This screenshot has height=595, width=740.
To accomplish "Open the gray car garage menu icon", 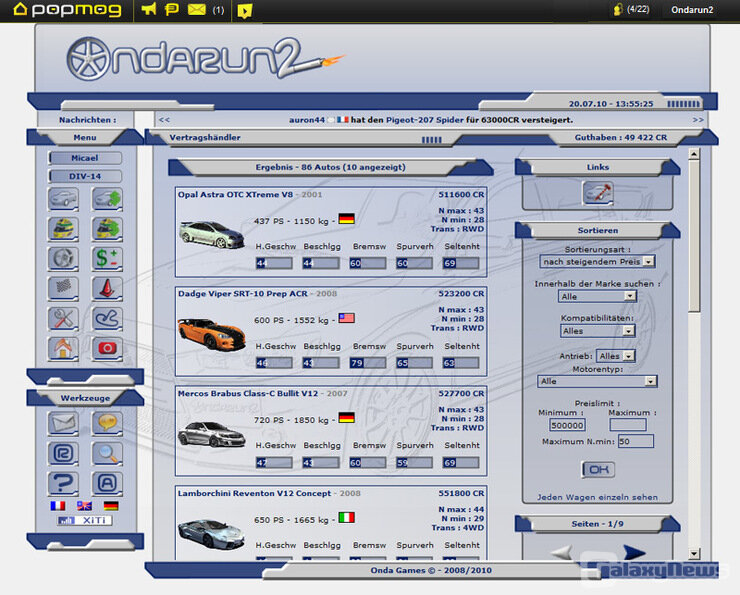I will [63, 199].
